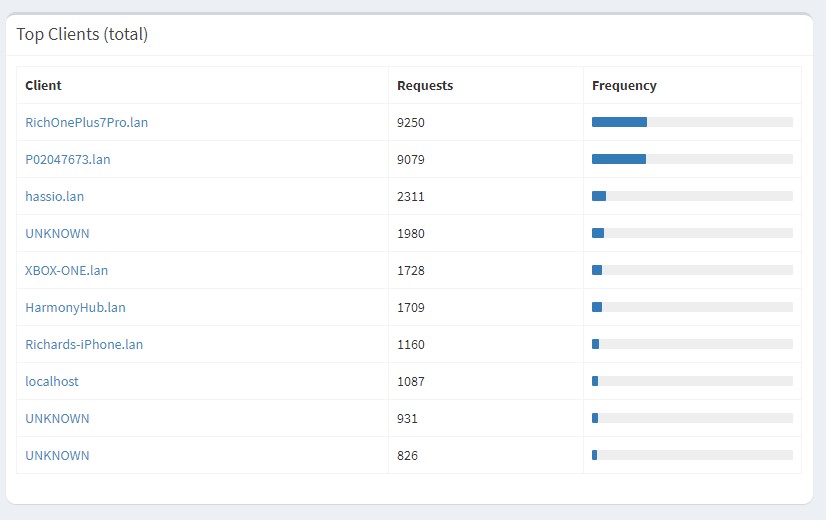Screen dimensions: 826x520
Task: Open the HarmonyHub.lan client link
Action: pos(75,307)
